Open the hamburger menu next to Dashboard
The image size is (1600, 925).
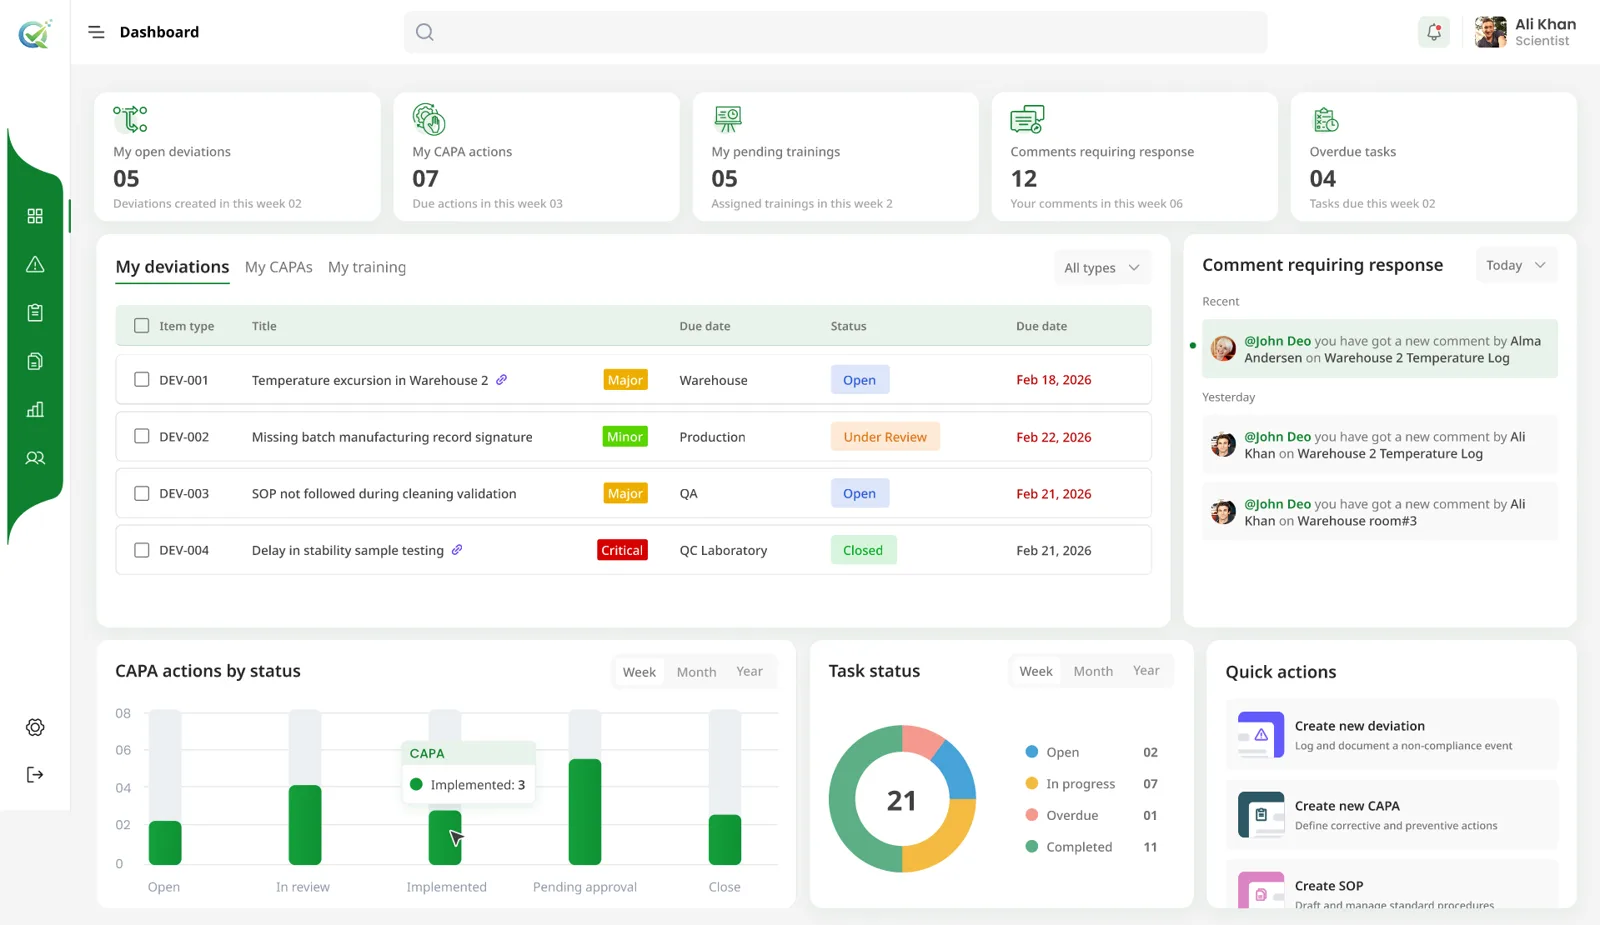tap(96, 32)
